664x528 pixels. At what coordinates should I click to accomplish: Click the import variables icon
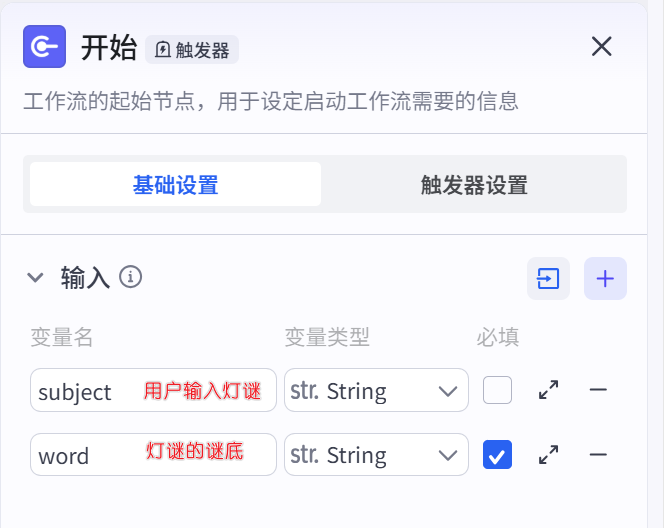(548, 278)
